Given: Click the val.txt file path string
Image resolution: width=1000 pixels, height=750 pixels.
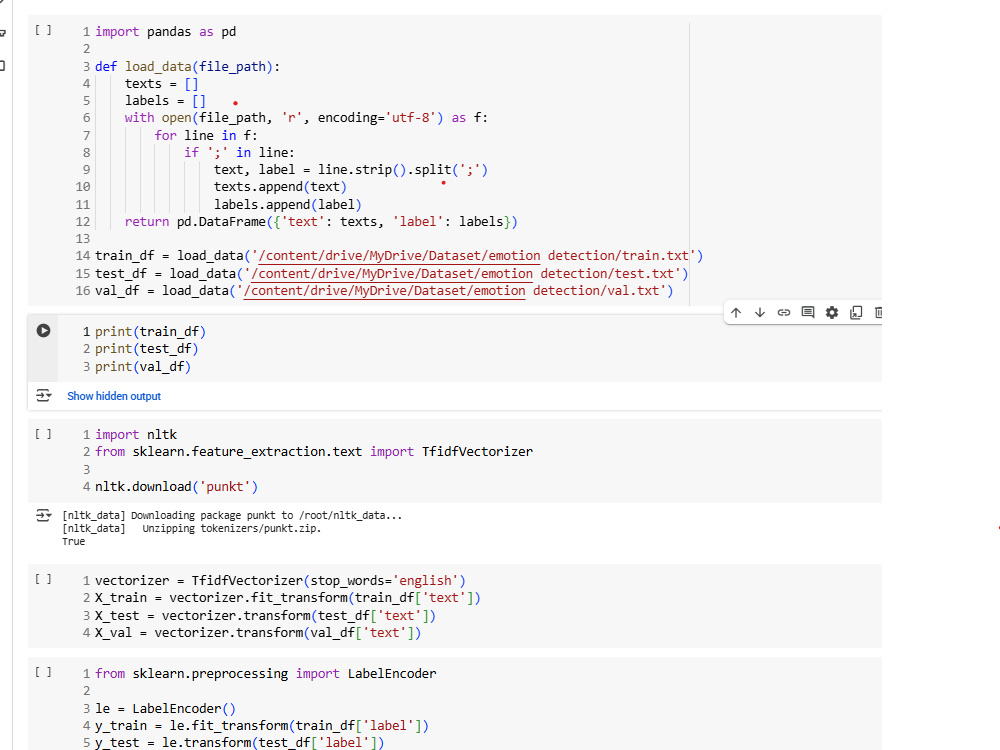Looking at the screenshot, I should [452, 291].
